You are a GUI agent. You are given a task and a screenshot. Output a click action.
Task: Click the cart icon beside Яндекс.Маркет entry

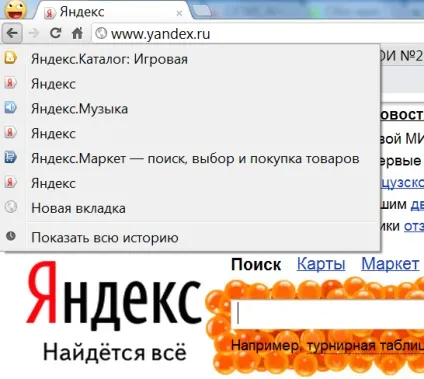[x=10, y=157]
